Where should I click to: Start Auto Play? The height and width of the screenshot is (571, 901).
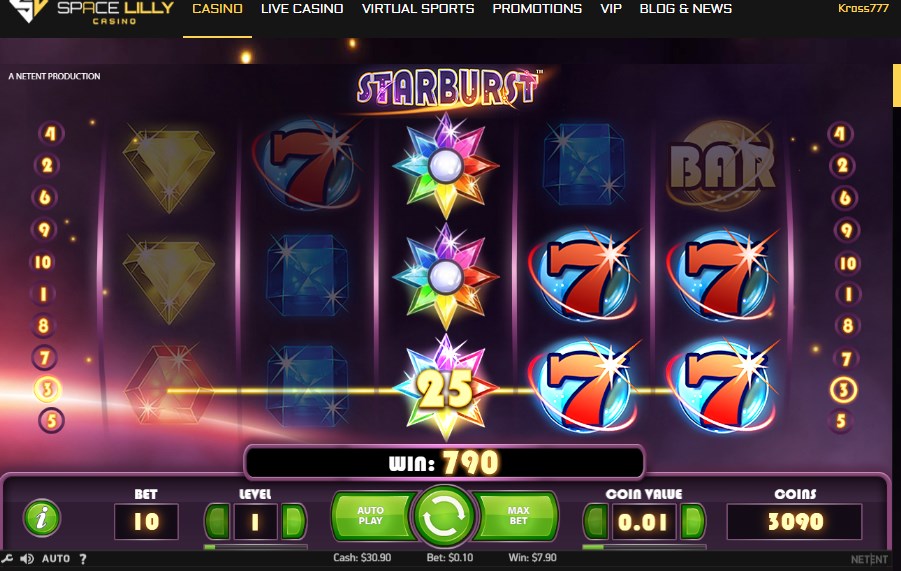[x=371, y=516]
